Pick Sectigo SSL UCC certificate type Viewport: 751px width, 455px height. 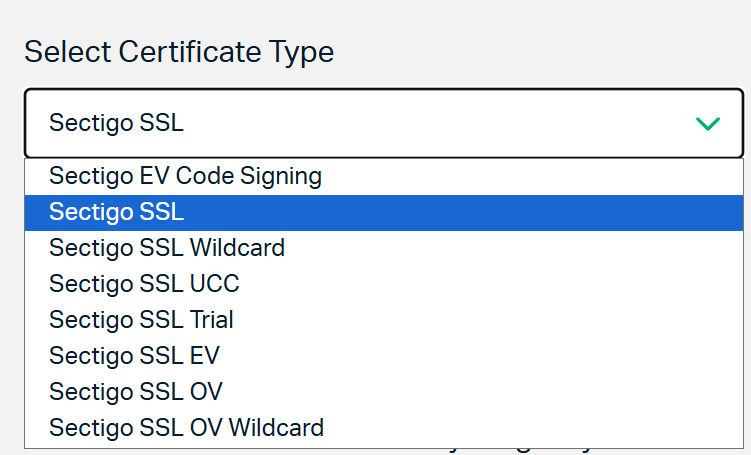click(x=144, y=284)
